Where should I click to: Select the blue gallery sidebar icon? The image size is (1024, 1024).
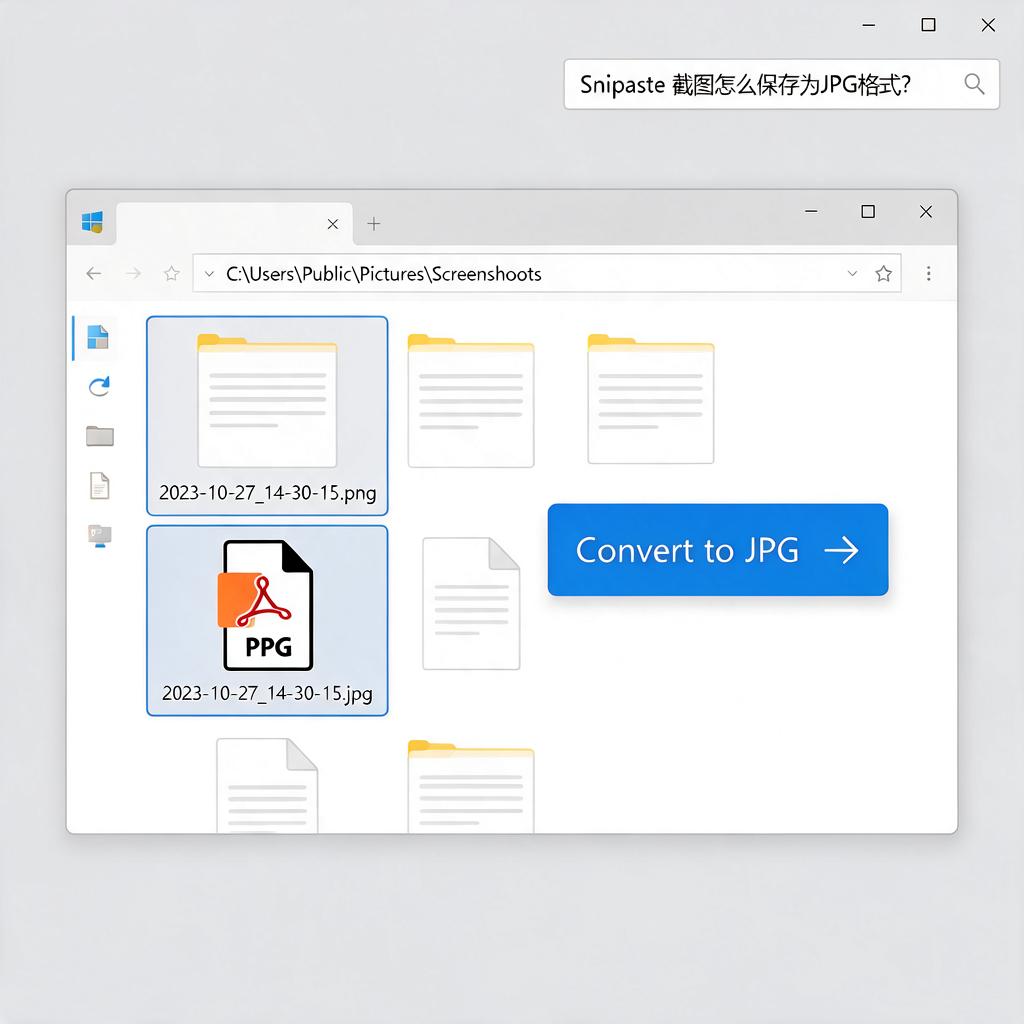[x=97, y=337]
